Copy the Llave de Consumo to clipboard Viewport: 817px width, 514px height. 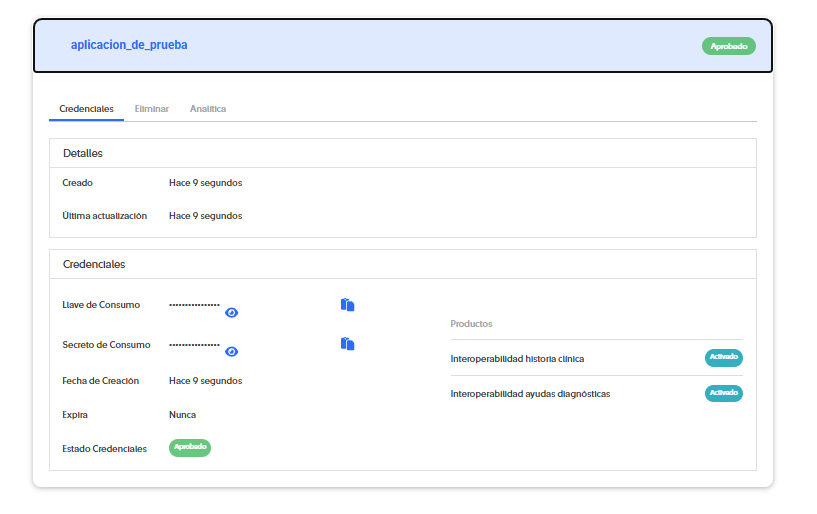pos(348,304)
